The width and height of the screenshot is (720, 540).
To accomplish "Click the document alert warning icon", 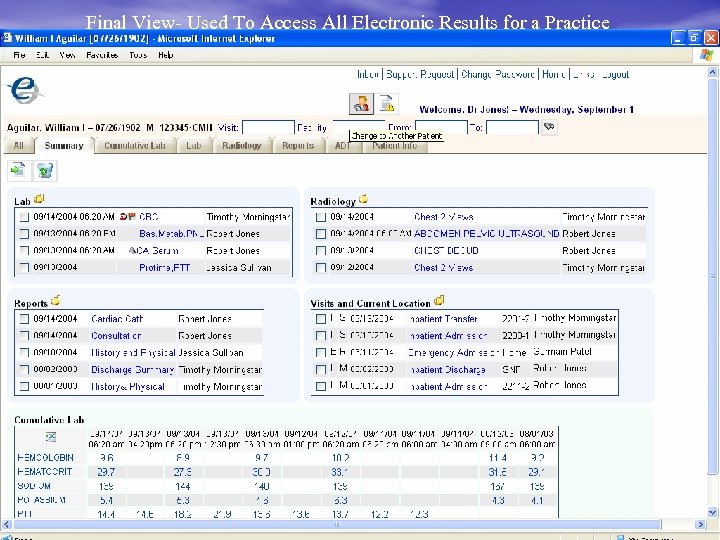I will [387, 104].
